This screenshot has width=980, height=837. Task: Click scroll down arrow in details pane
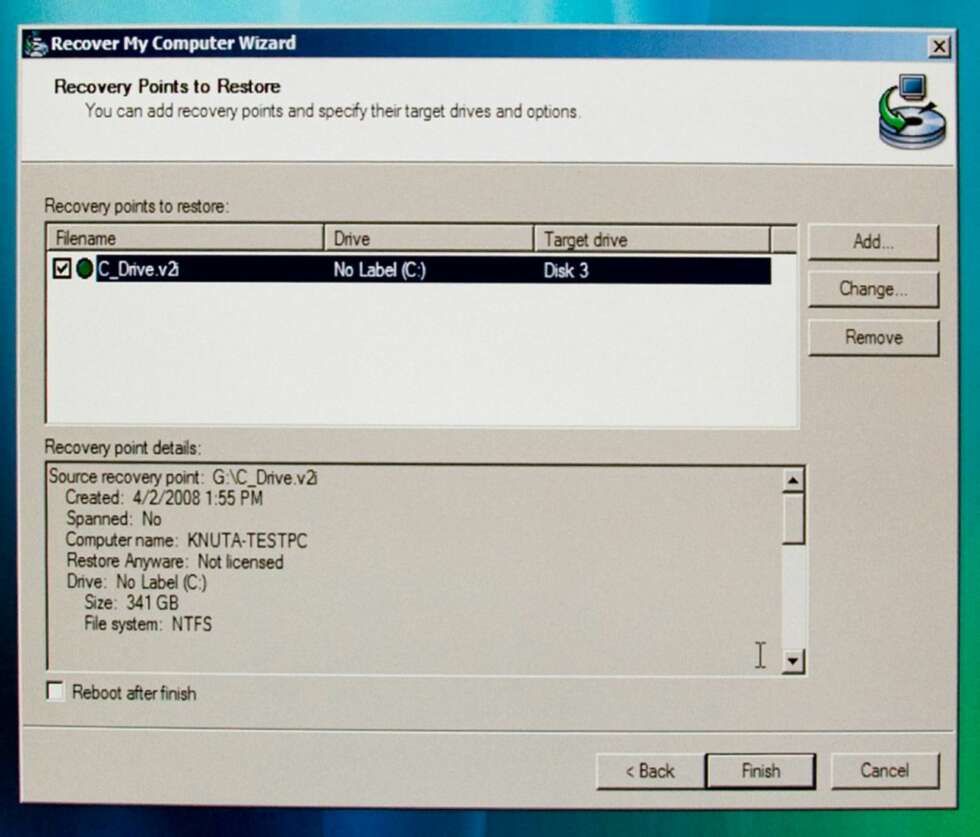pos(792,661)
